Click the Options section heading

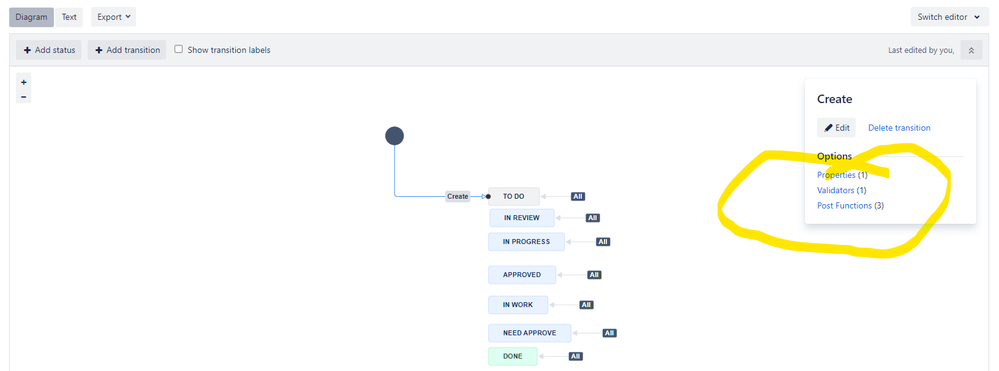(834, 156)
